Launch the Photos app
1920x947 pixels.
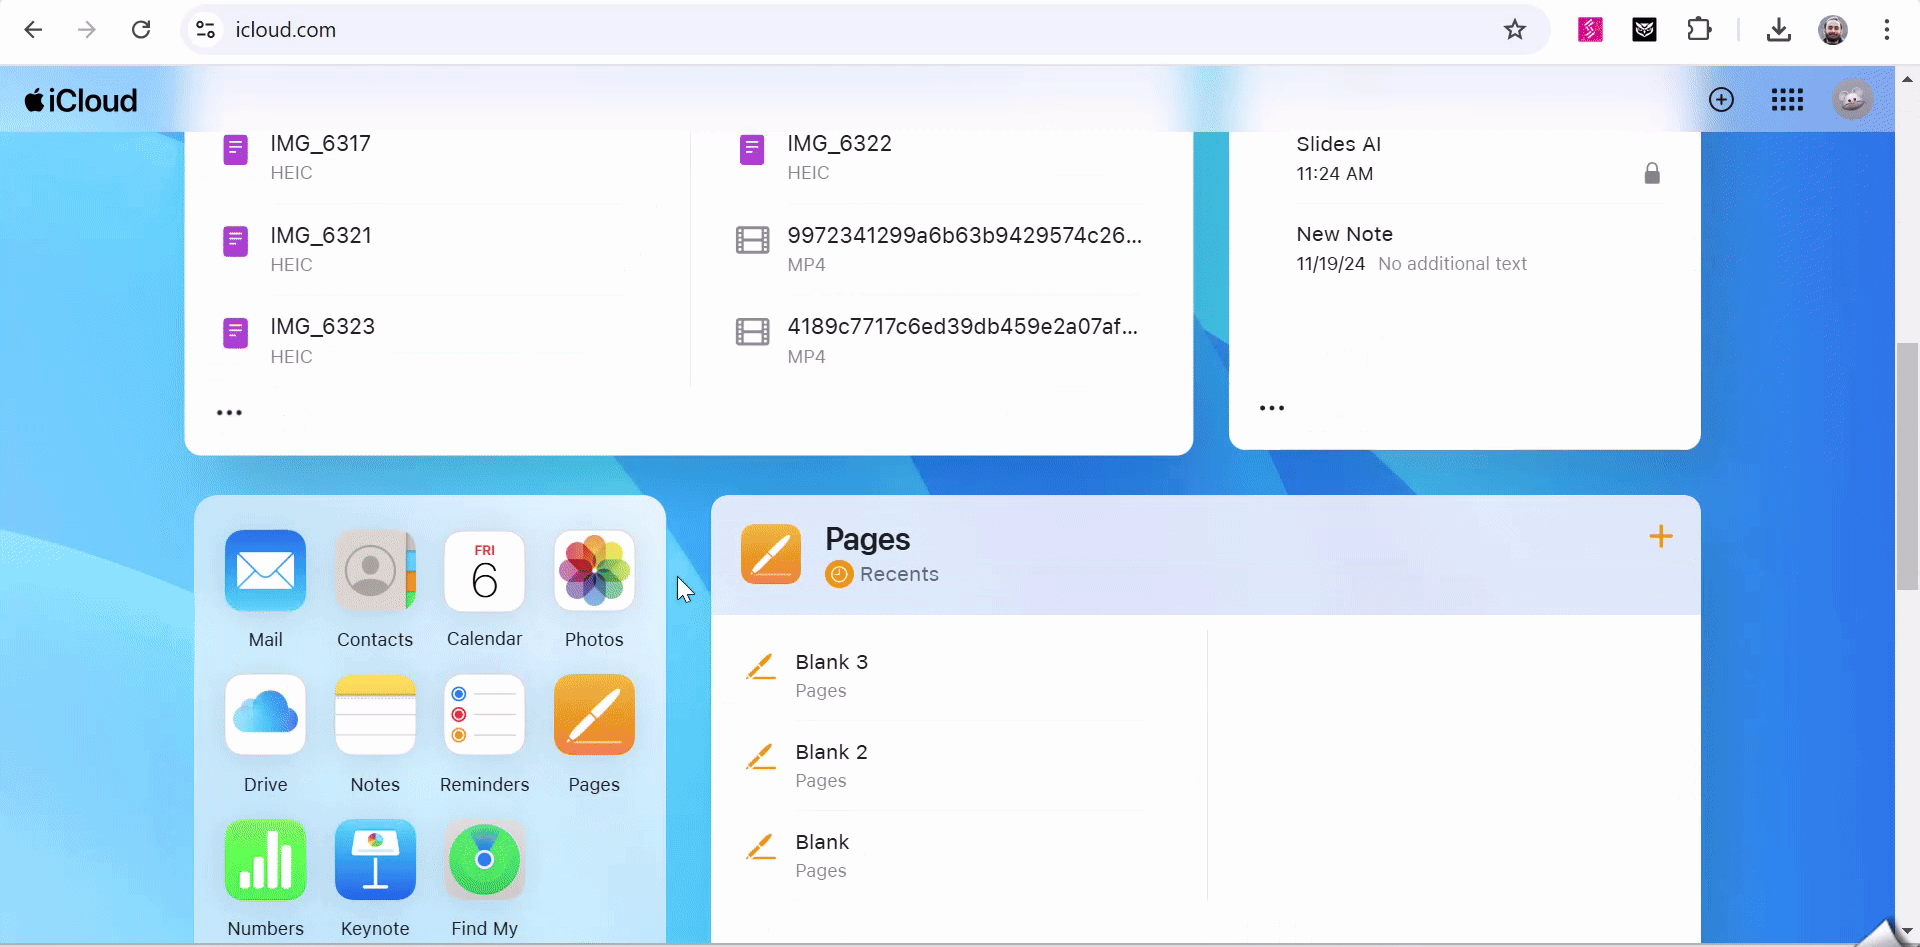[x=594, y=571]
